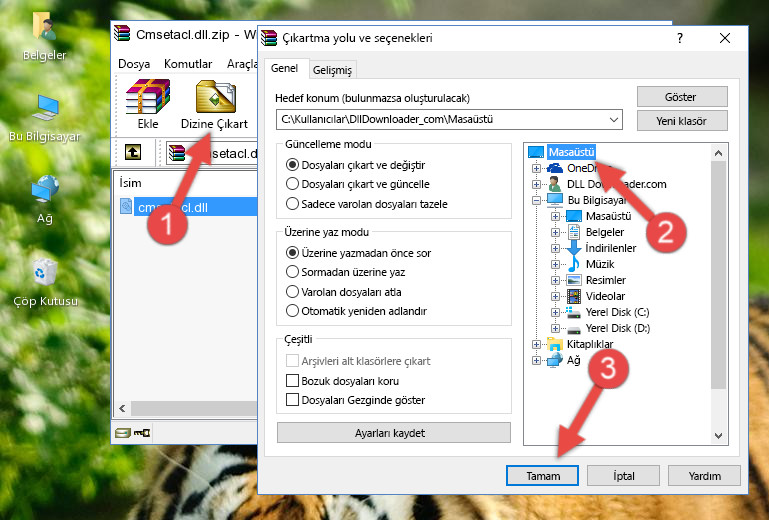Select 'Sormadan üzerine yaz' option

292,272
